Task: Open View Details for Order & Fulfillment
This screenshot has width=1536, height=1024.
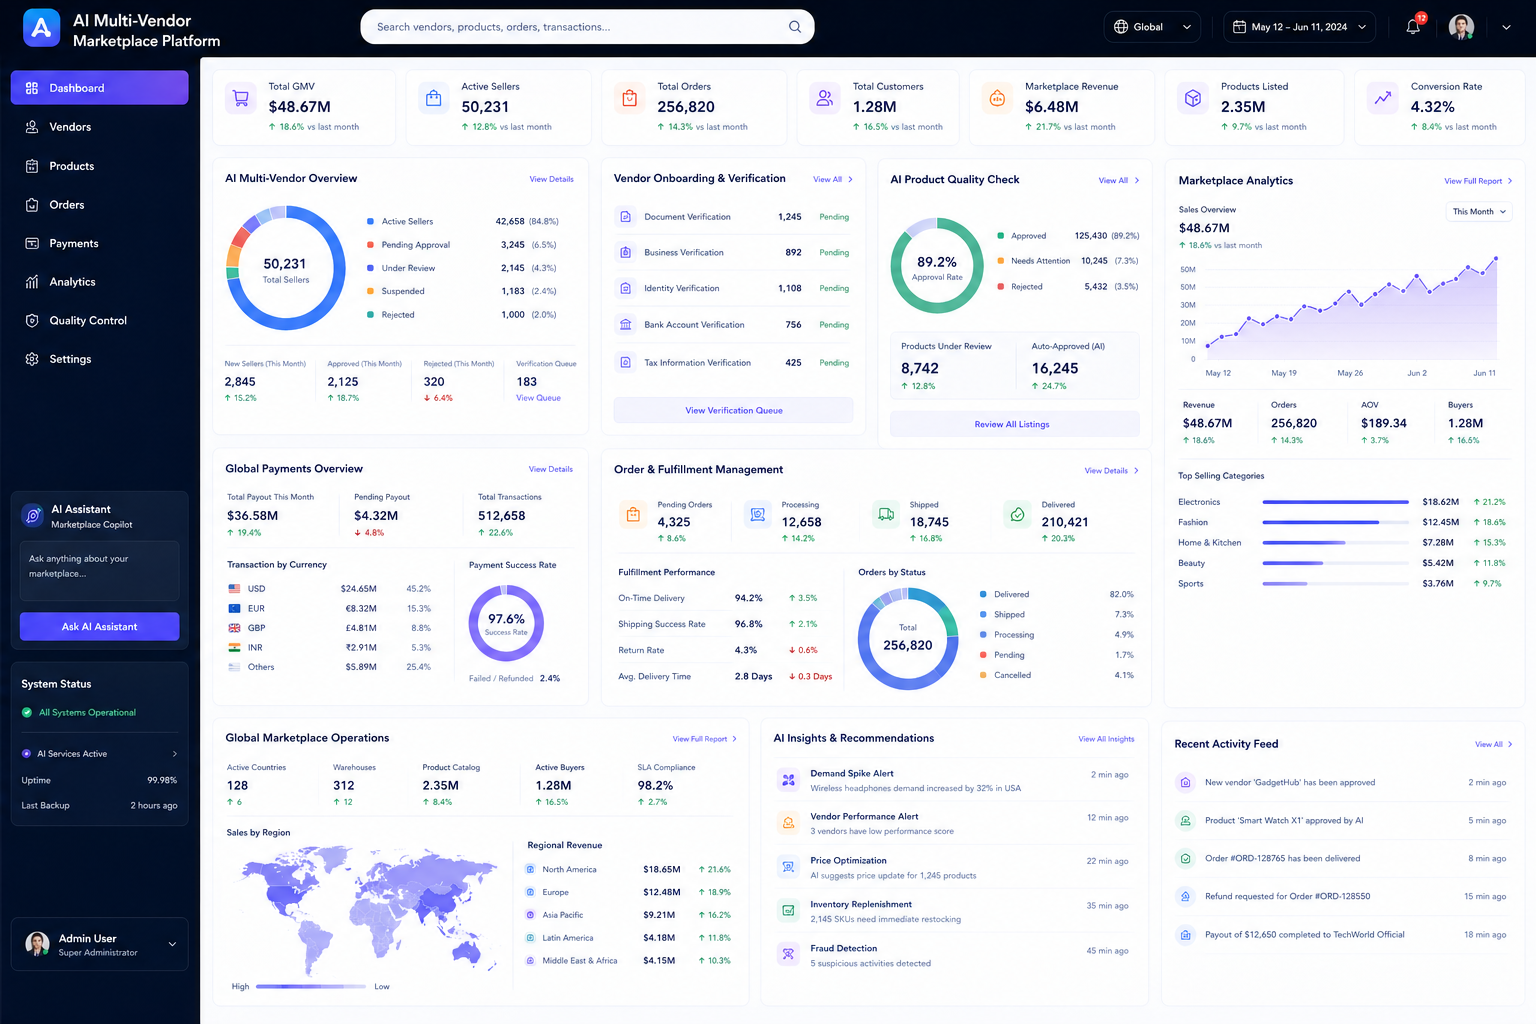Action: (x=1111, y=470)
